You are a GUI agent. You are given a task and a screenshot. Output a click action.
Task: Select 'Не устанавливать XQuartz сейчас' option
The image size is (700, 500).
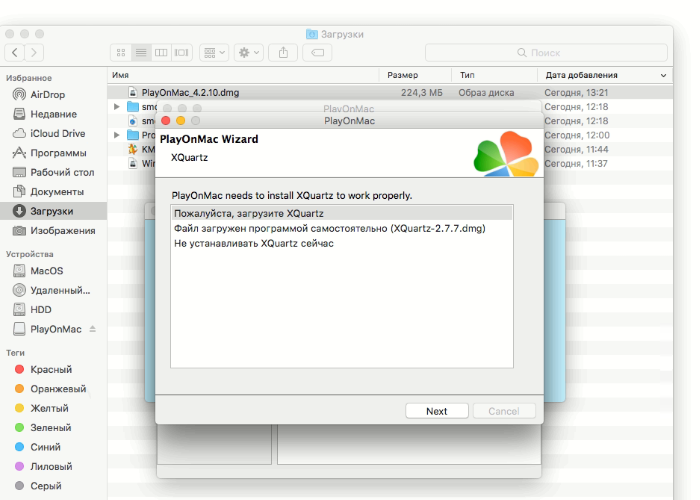[342, 243]
